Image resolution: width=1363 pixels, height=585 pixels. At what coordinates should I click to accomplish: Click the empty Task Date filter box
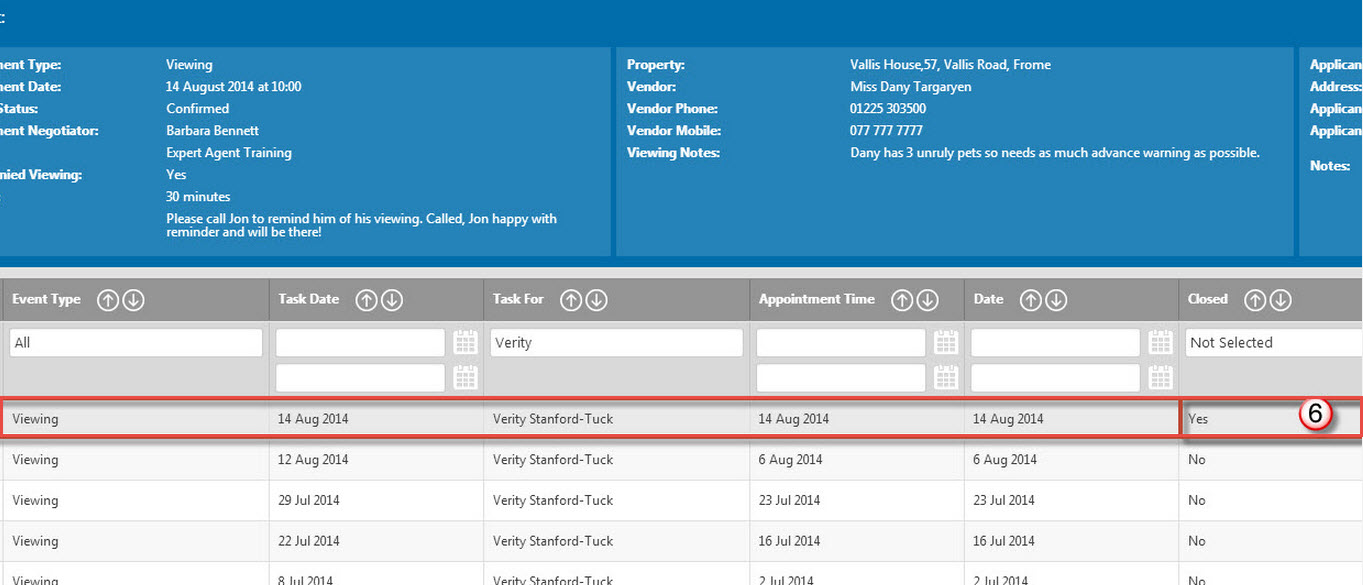(x=360, y=342)
